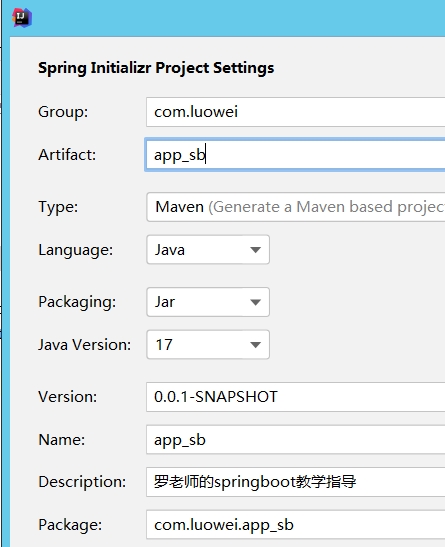Click the Language: label

click(x=76, y=250)
